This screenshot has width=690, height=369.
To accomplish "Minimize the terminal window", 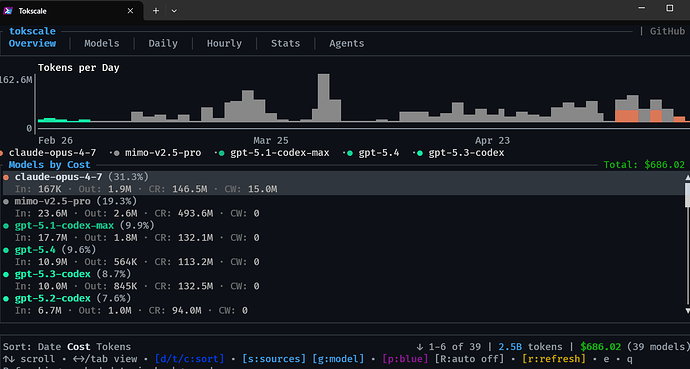I will coord(642,8).
